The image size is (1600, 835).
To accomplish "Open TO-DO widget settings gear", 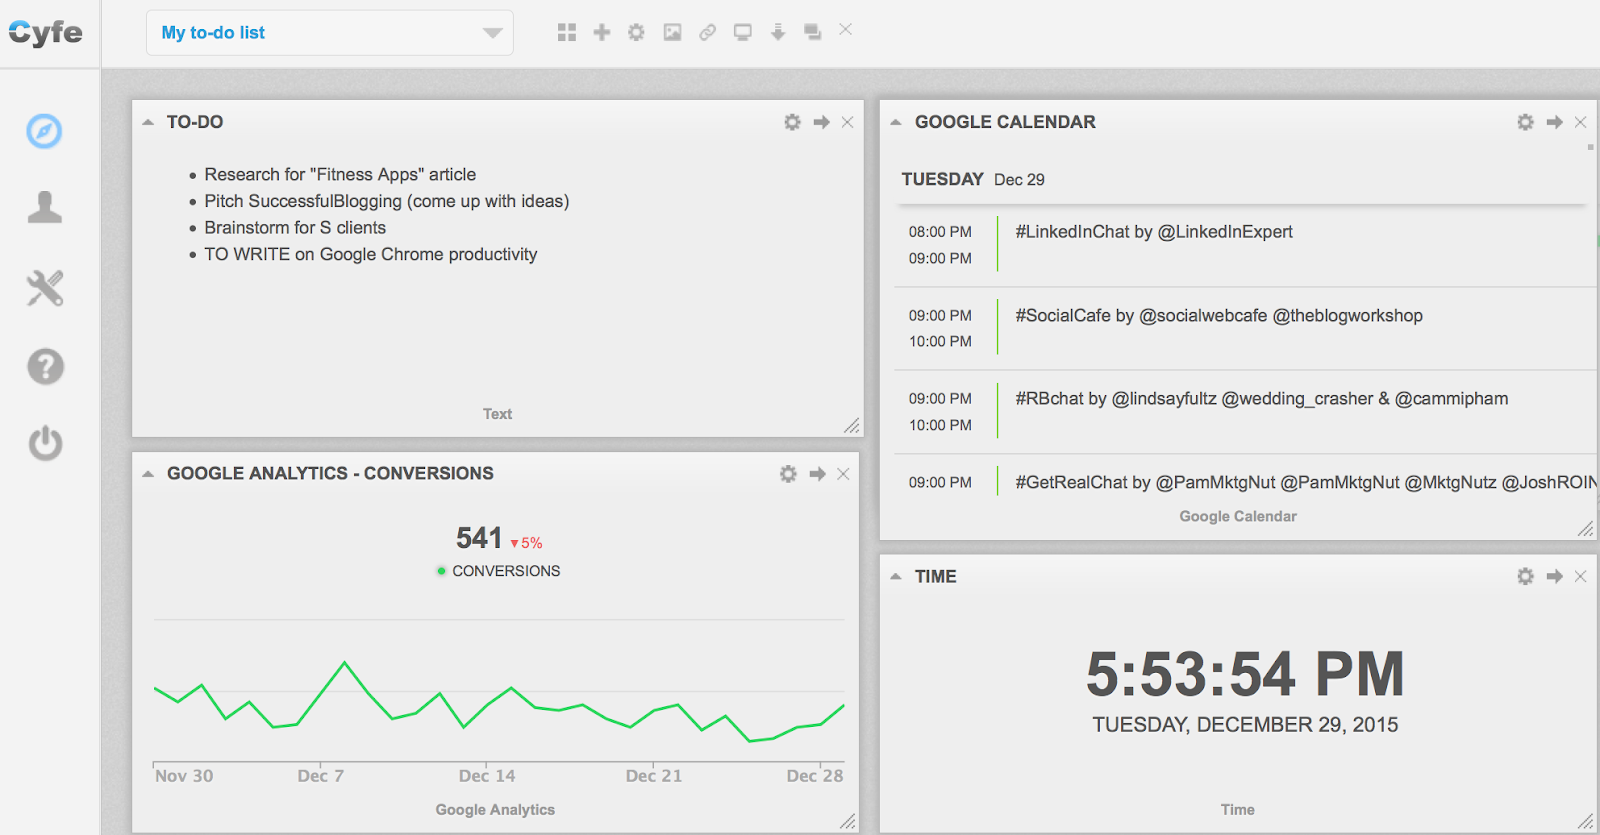I will [792, 122].
